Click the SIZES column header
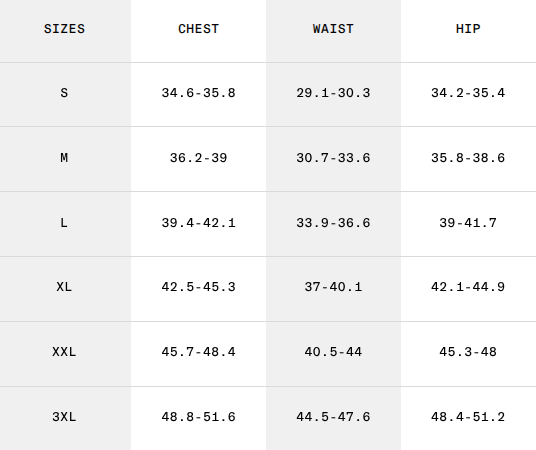 pos(64,29)
